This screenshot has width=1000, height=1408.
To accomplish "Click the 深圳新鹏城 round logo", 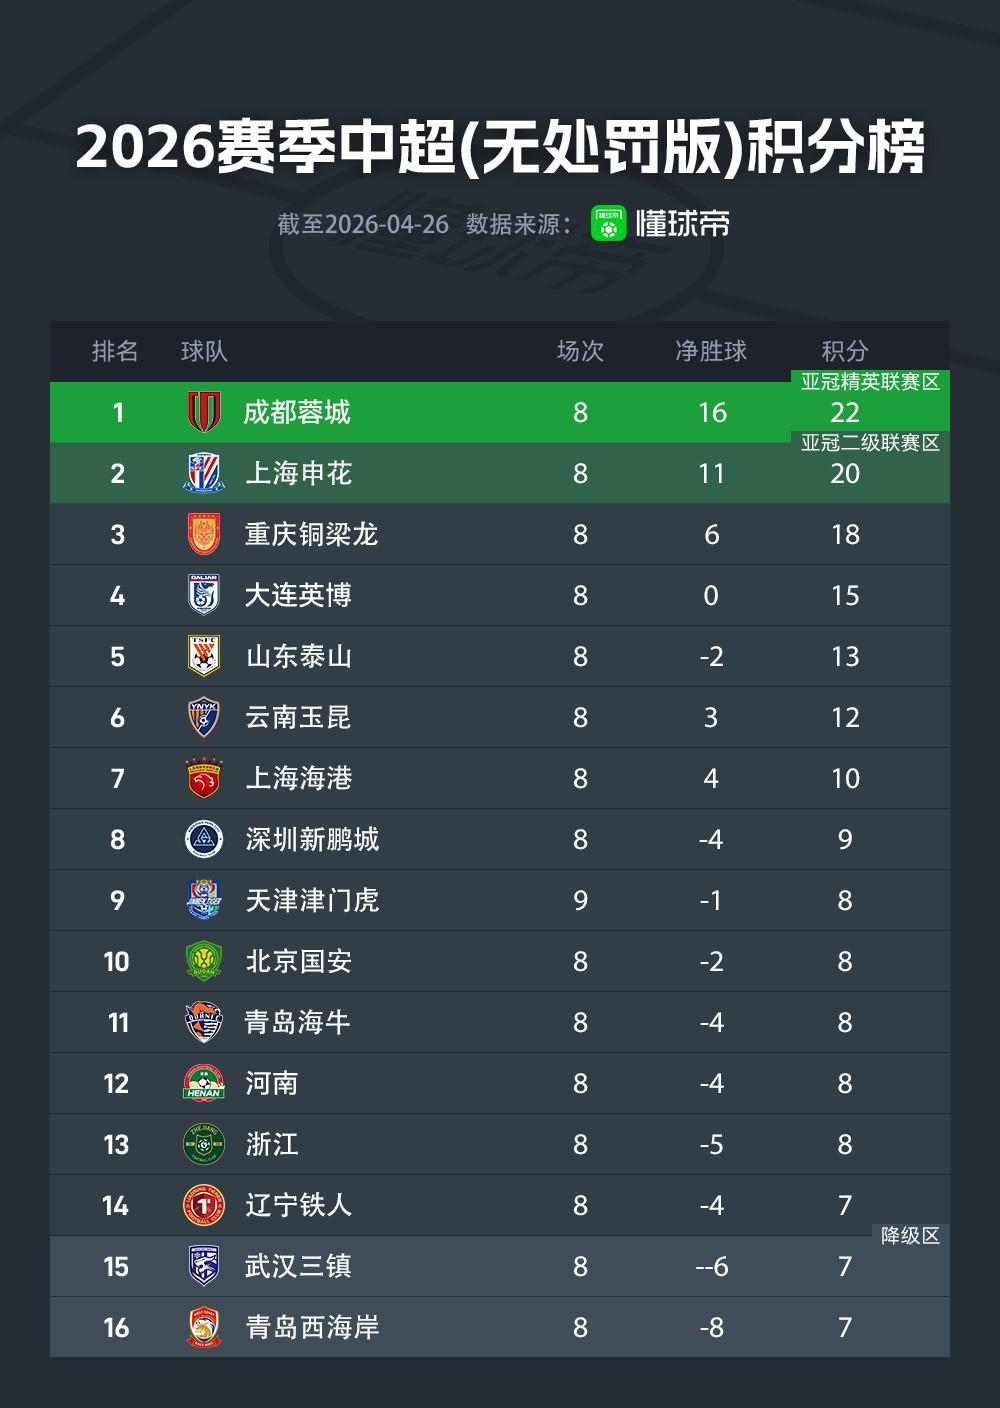I will [204, 839].
